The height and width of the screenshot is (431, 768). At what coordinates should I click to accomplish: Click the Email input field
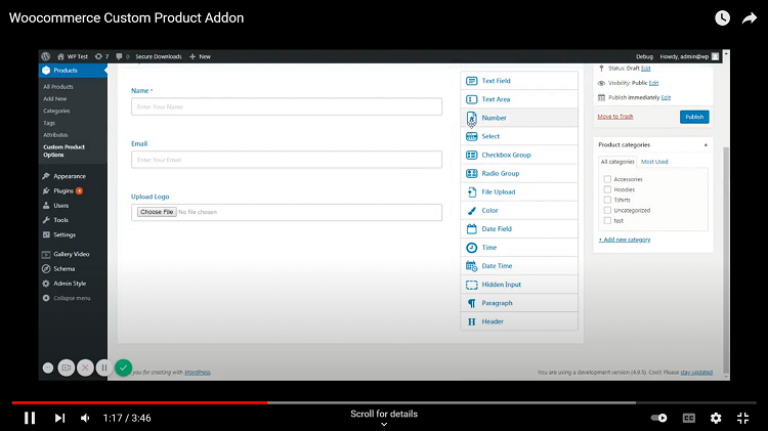(286, 160)
